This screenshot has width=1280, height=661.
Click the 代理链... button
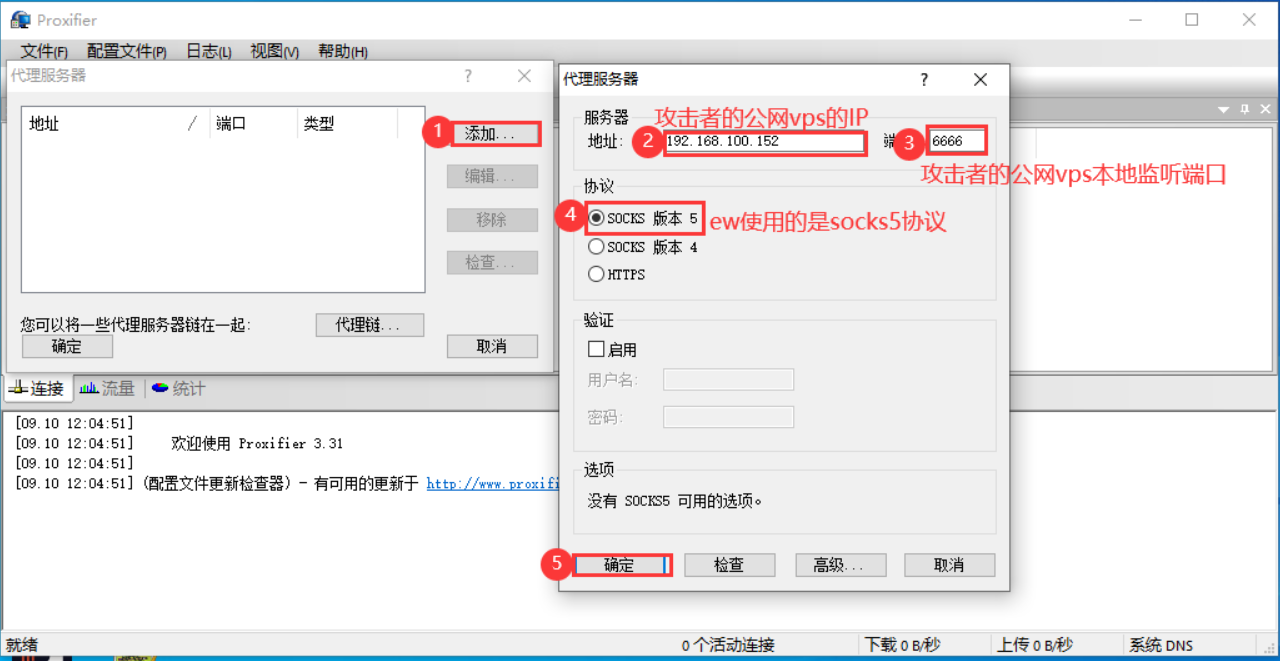click(x=369, y=325)
